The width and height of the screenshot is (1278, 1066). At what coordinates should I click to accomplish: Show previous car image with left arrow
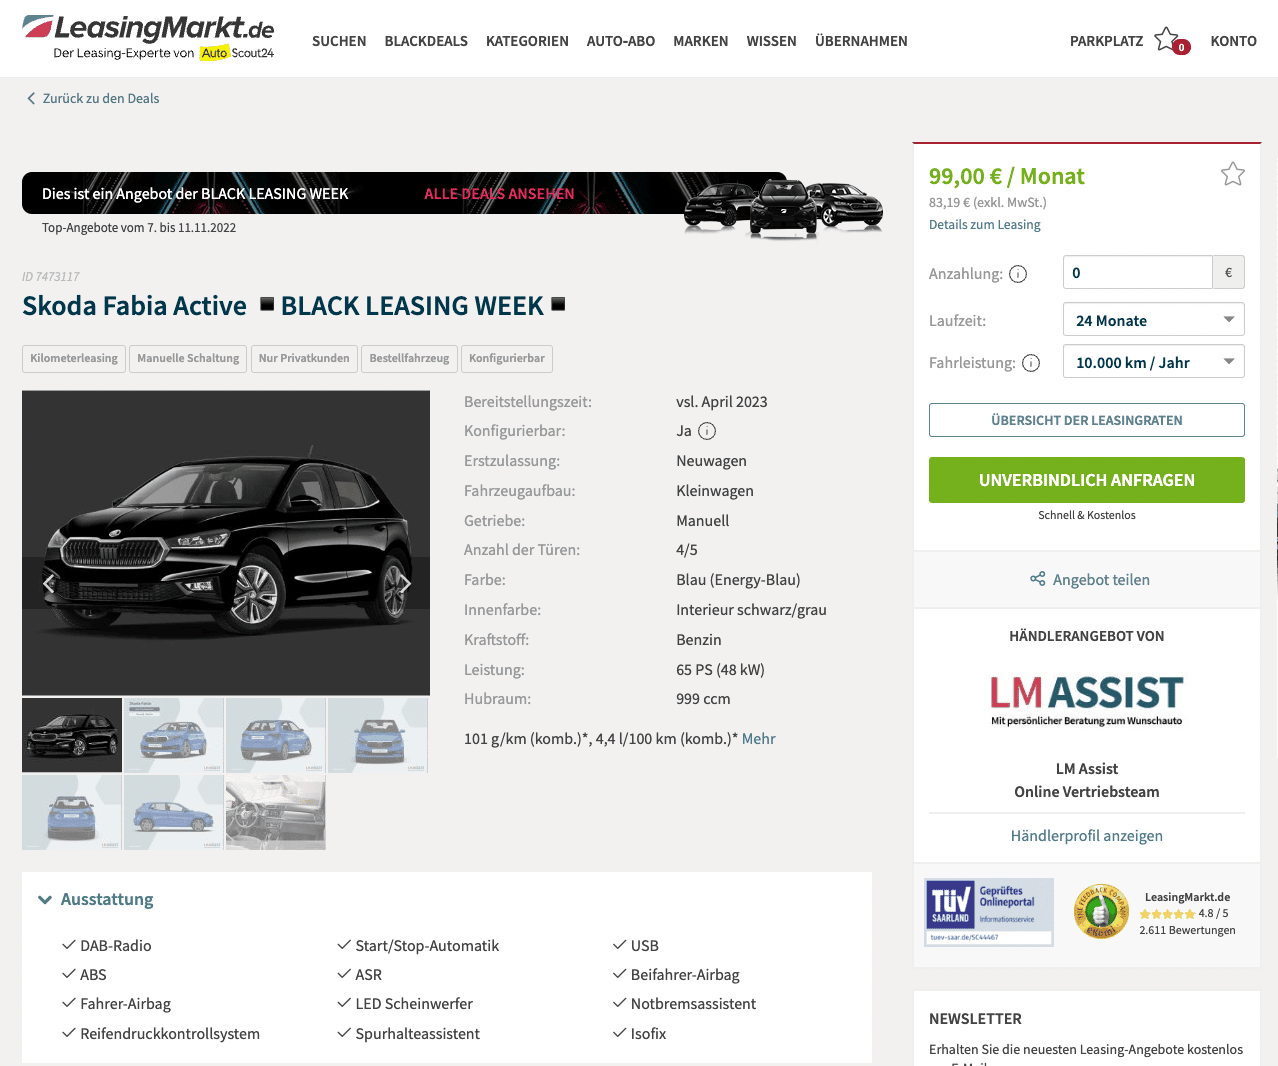(48, 583)
